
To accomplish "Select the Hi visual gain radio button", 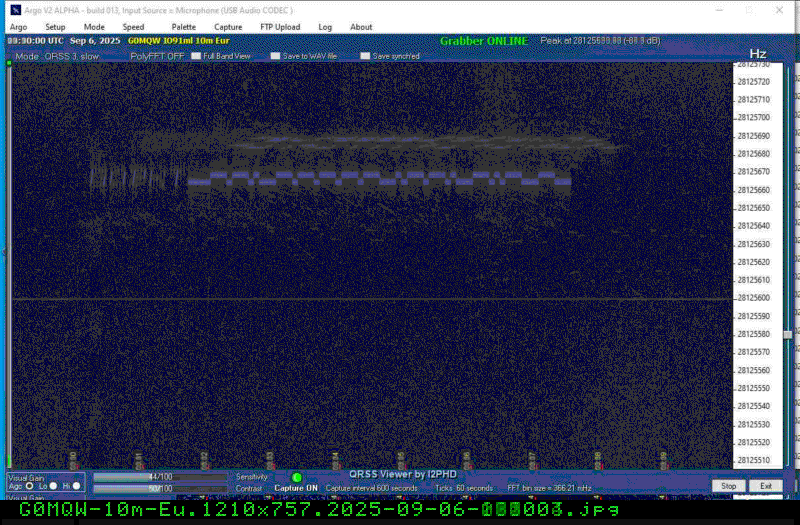I will [77, 486].
